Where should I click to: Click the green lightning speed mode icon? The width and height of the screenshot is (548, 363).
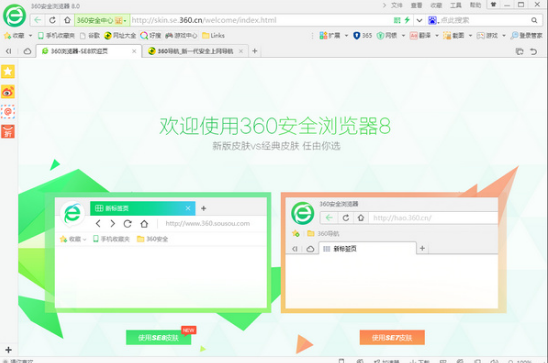click(407, 20)
